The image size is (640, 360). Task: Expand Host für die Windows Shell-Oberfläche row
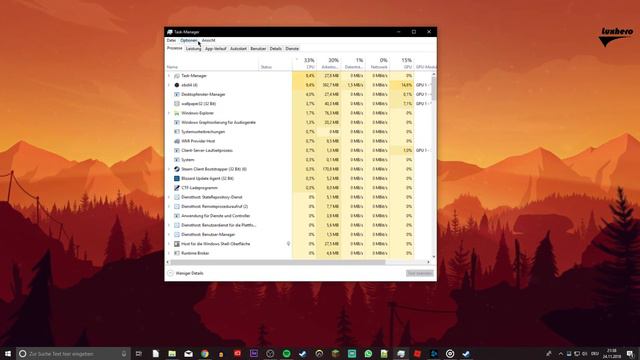click(x=169, y=244)
